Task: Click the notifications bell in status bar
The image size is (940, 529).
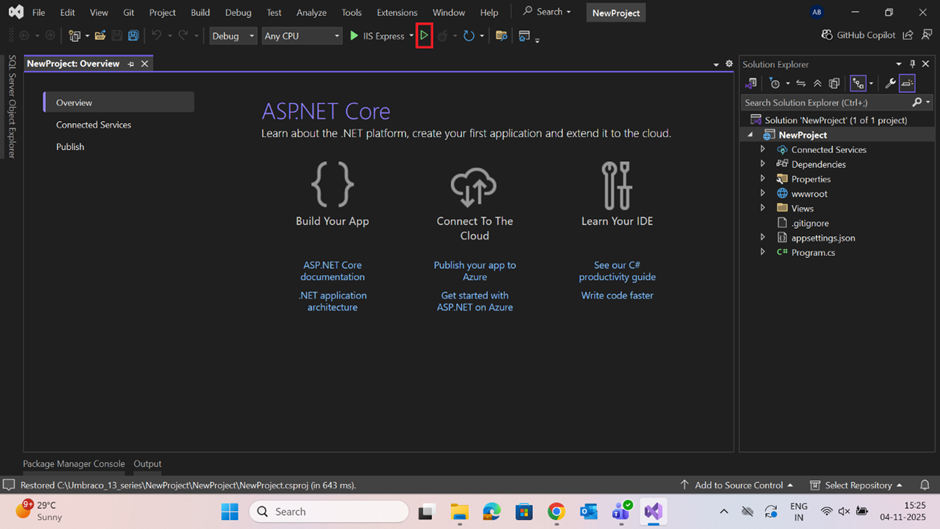Action: coord(925,485)
